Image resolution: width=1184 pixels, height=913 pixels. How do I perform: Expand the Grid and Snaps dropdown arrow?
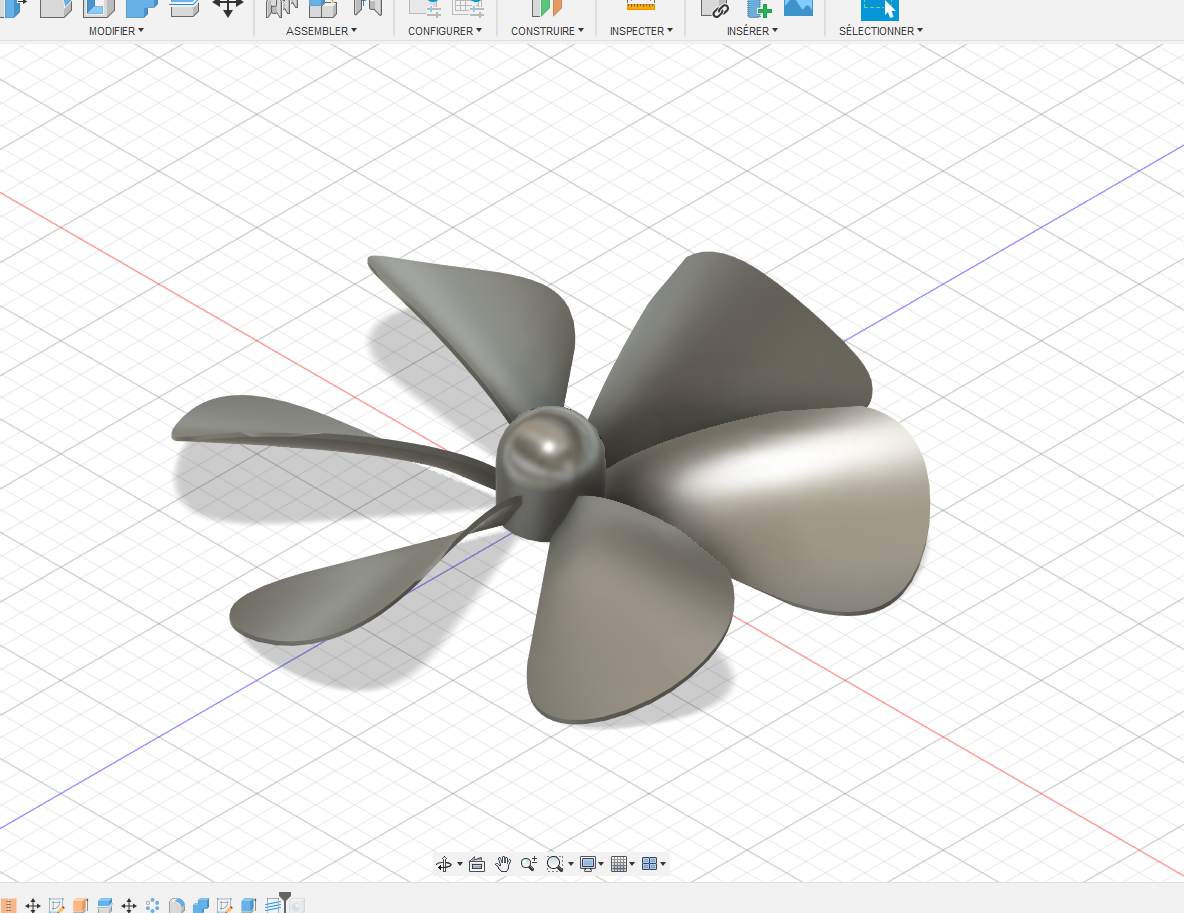pos(632,864)
